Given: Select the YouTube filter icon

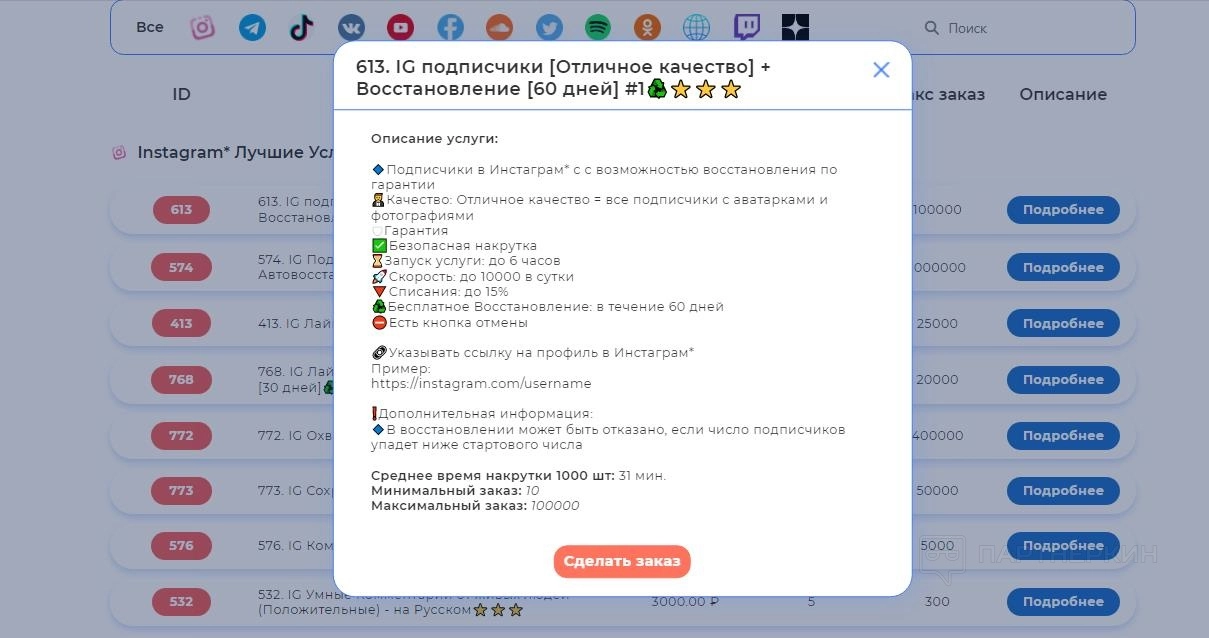Looking at the screenshot, I should coord(401,28).
